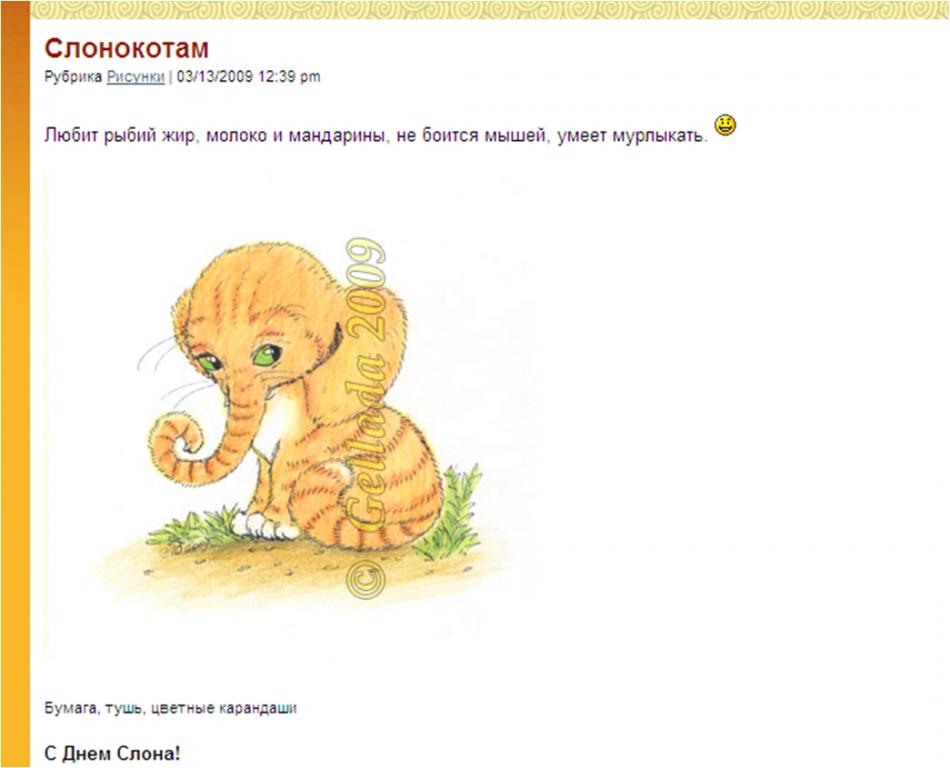The width and height of the screenshot is (950, 768).
Task: Click the elephant-cat's green eye
Action: 266,355
